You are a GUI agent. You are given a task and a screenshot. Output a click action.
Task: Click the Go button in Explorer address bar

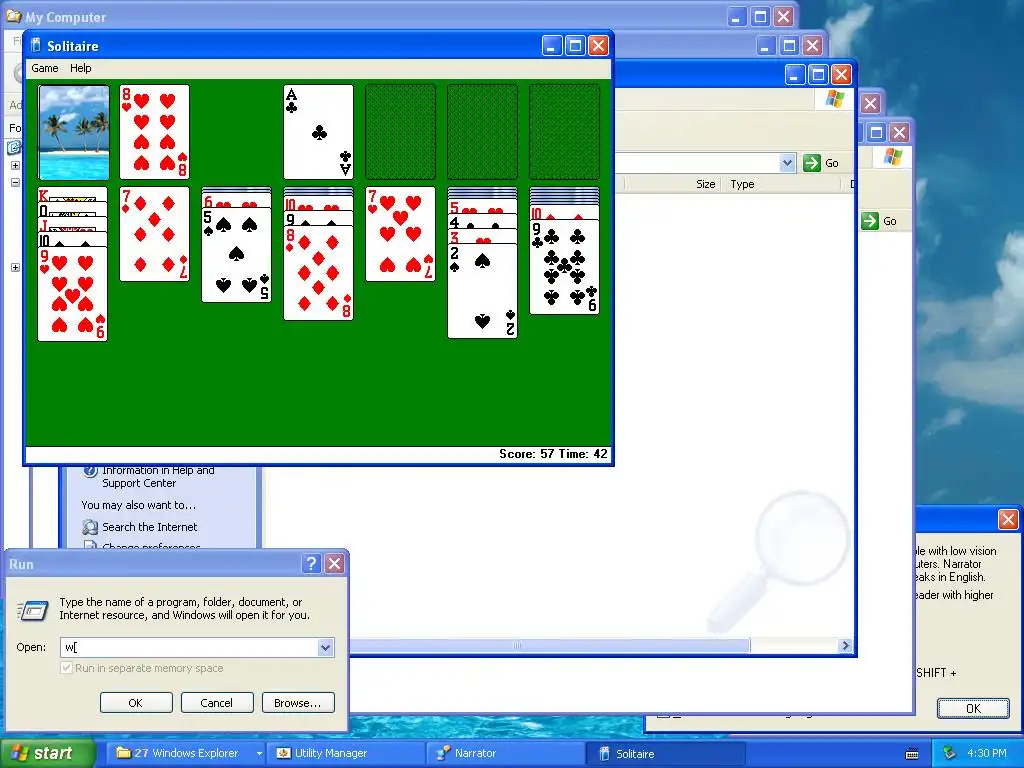coord(822,163)
